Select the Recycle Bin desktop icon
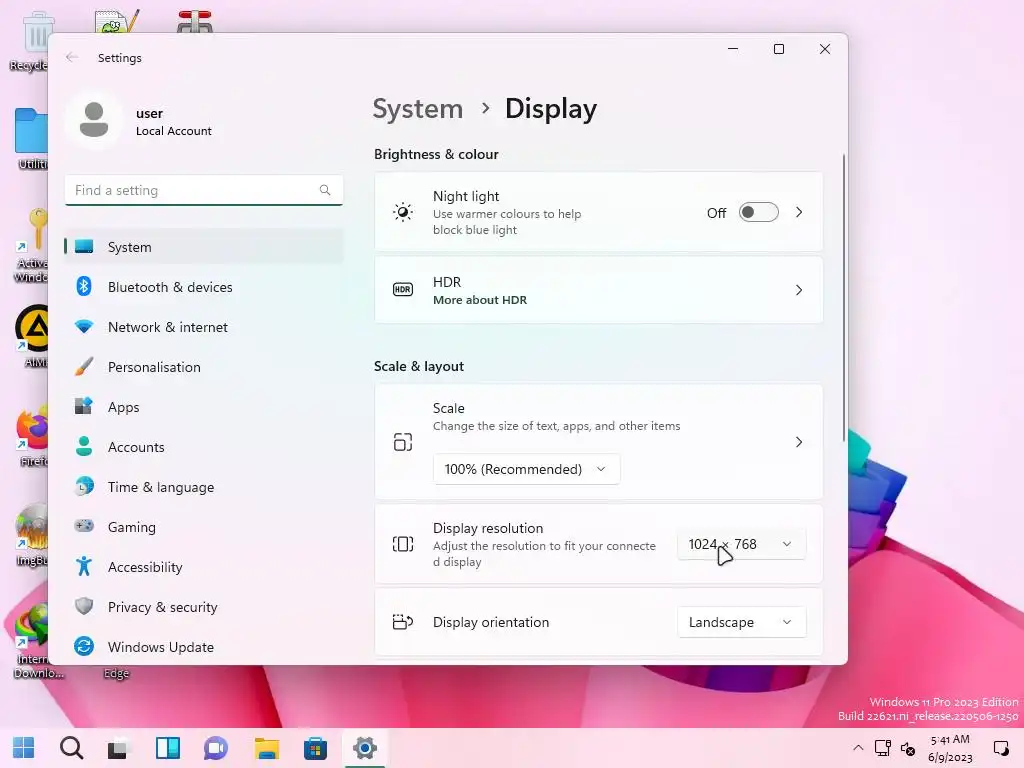The width and height of the screenshot is (1024, 768). pyautogui.click(x=29, y=41)
